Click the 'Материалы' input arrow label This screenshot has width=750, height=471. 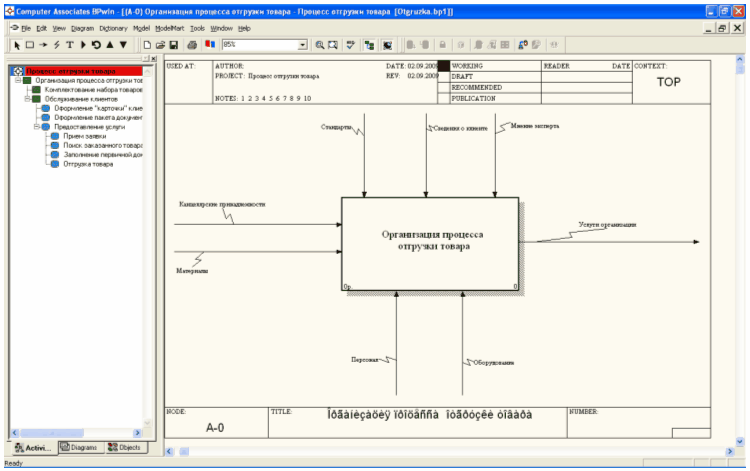pos(192,271)
